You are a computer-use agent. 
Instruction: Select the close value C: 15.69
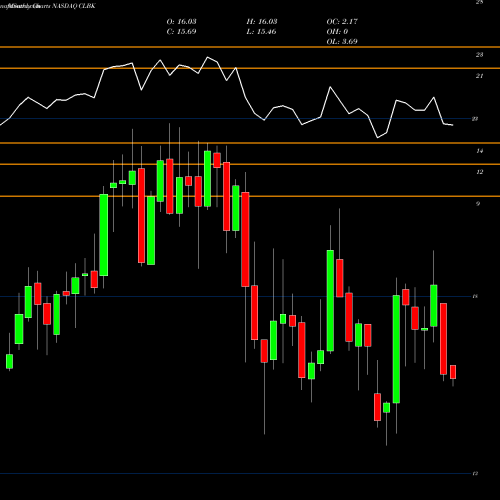tap(181, 32)
